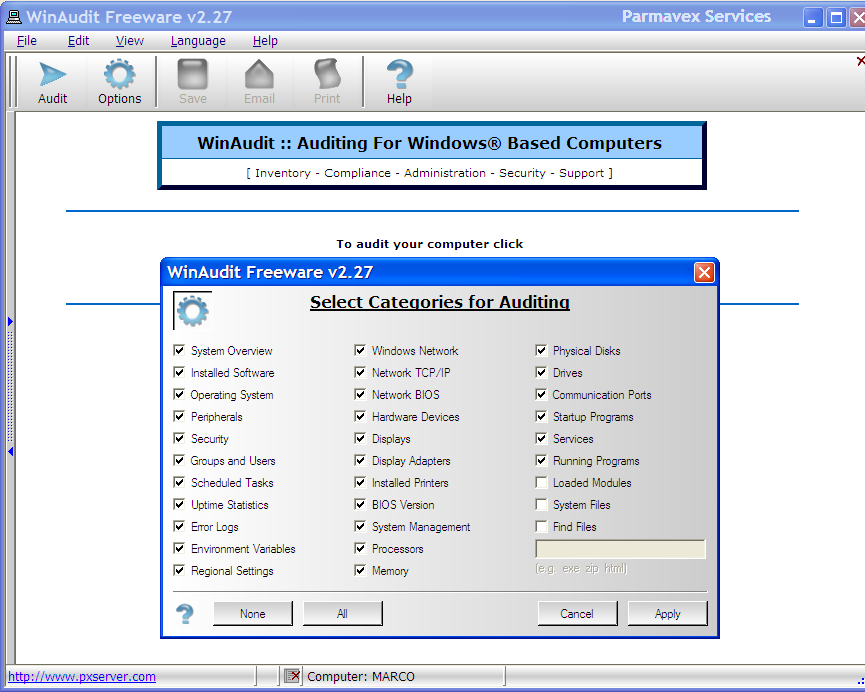Image resolution: width=865 pixels, height=692 pixels.
Task: Uncheck Installed Printers
Action: click(360, 482)
